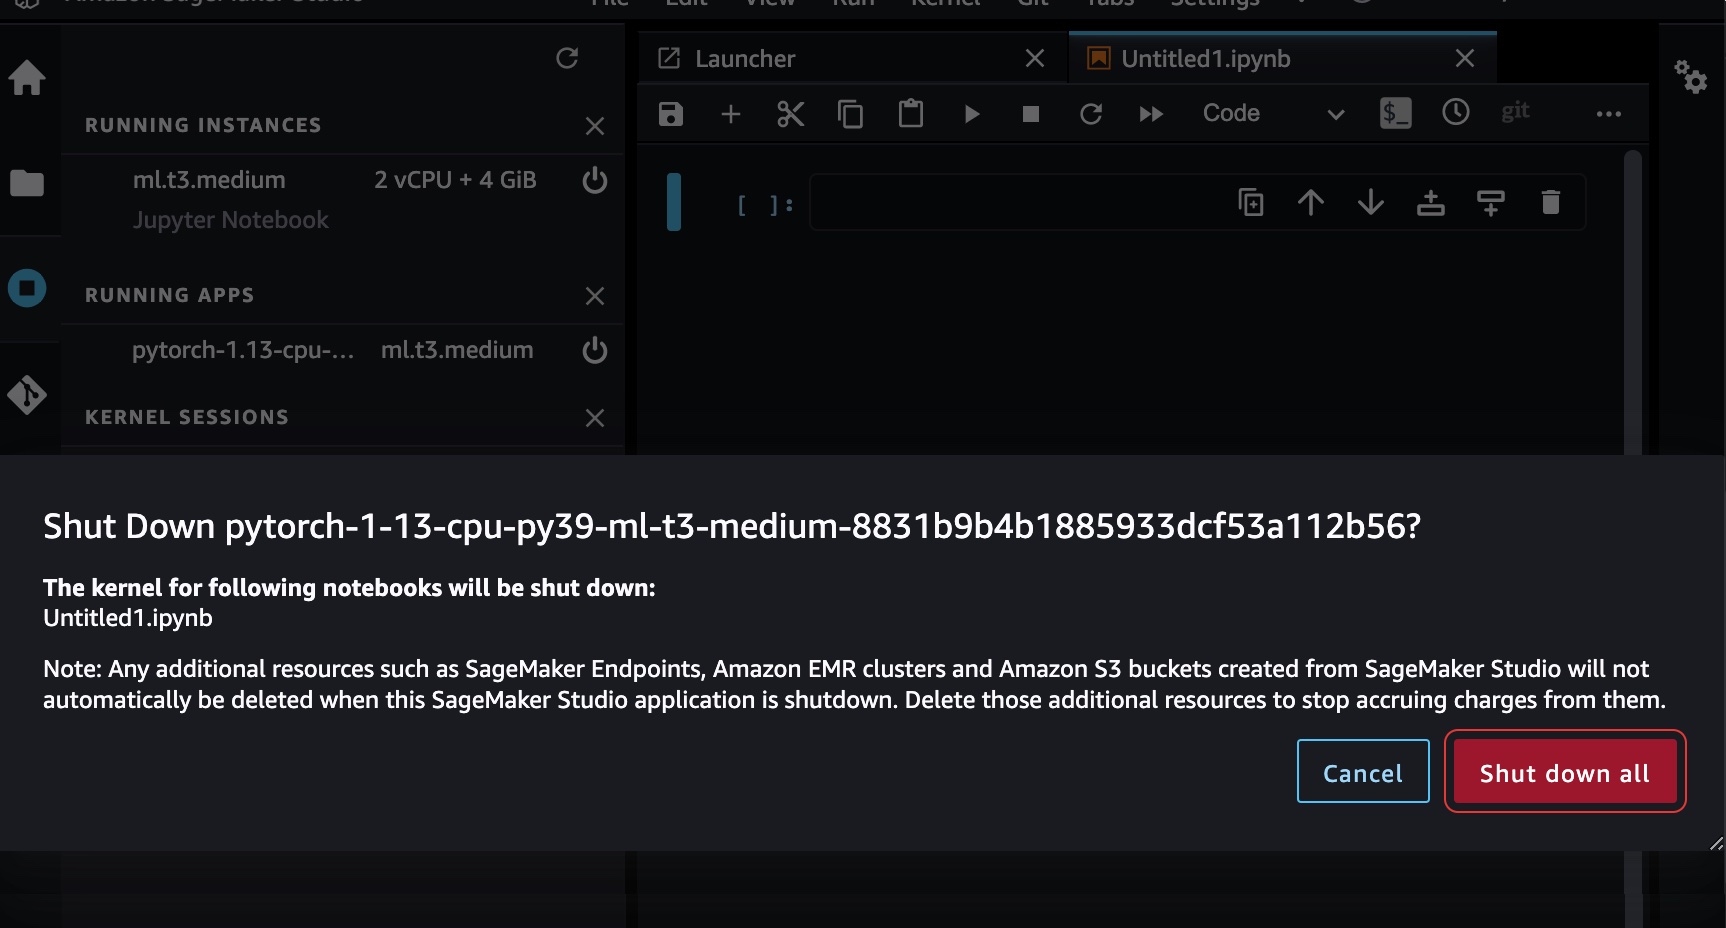Image resolution: width=1726 pixels, height=928 pixels.
Task: Close the Untitled1.ipynb tab
Action: (x=1465, y=59)
